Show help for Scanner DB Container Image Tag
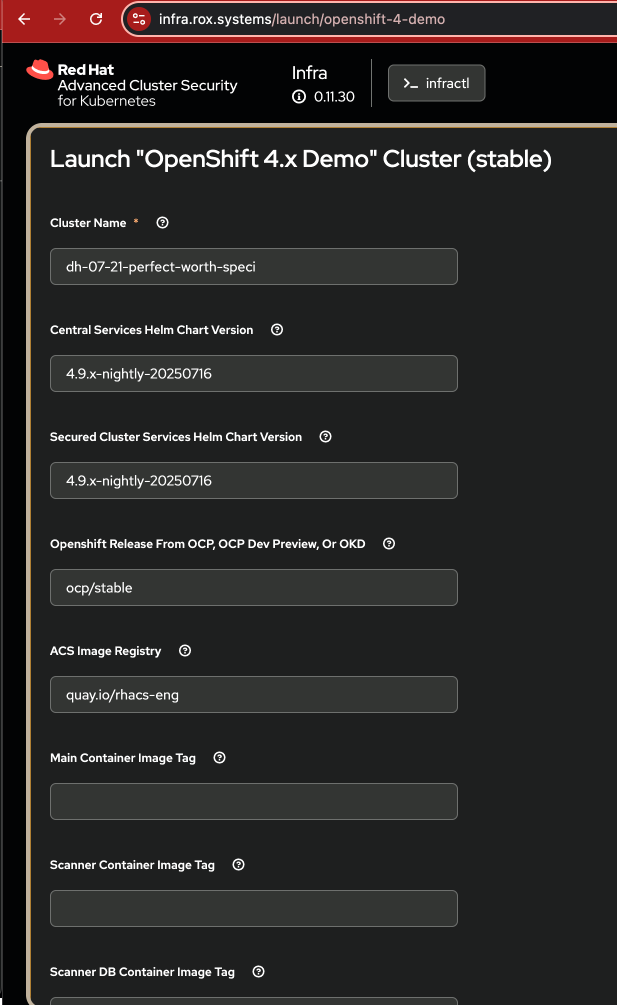This screenshot has height=1005, width=617. click(x=258, y=972)
